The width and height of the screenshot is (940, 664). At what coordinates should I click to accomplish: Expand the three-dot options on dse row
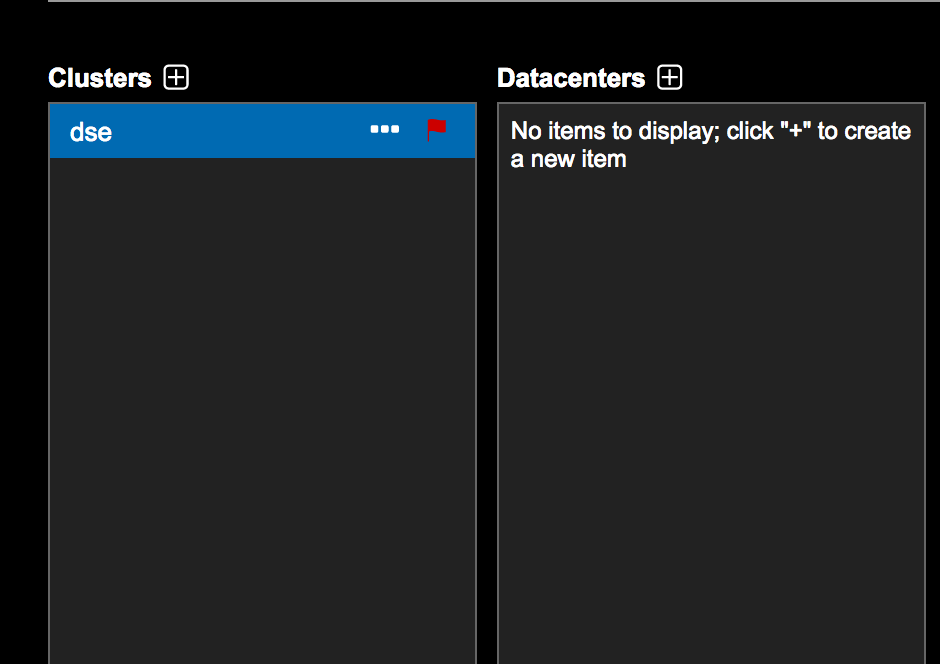tap(385, 130)
